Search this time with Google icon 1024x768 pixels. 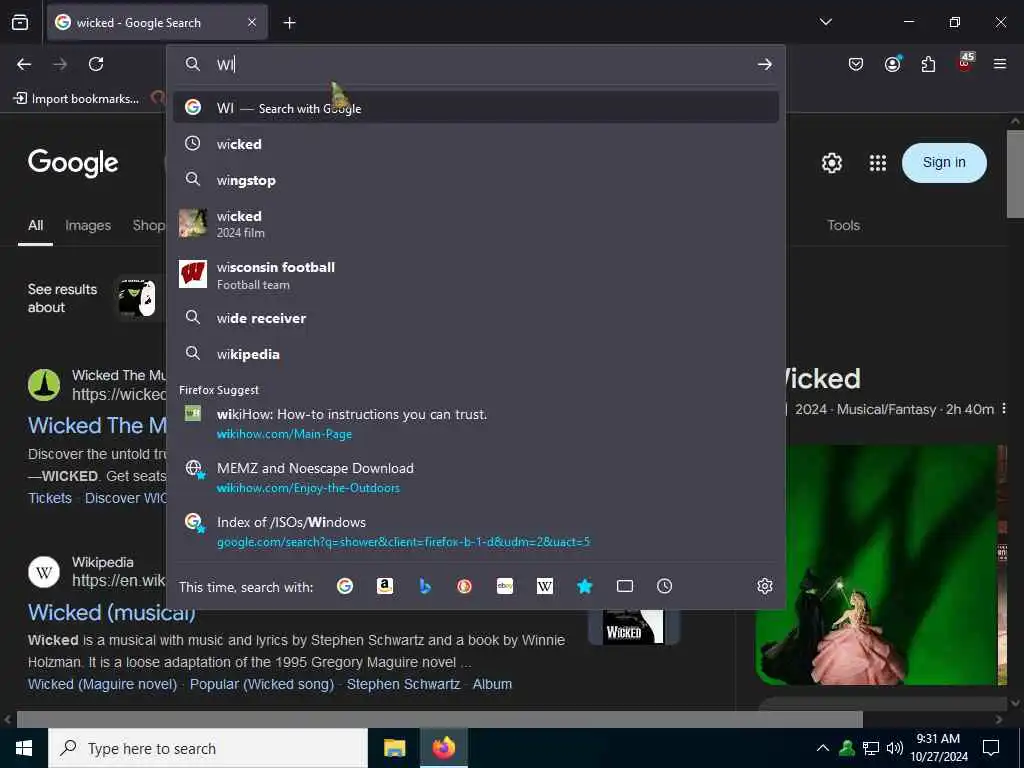pyautogui.click(x=345, y=586)
